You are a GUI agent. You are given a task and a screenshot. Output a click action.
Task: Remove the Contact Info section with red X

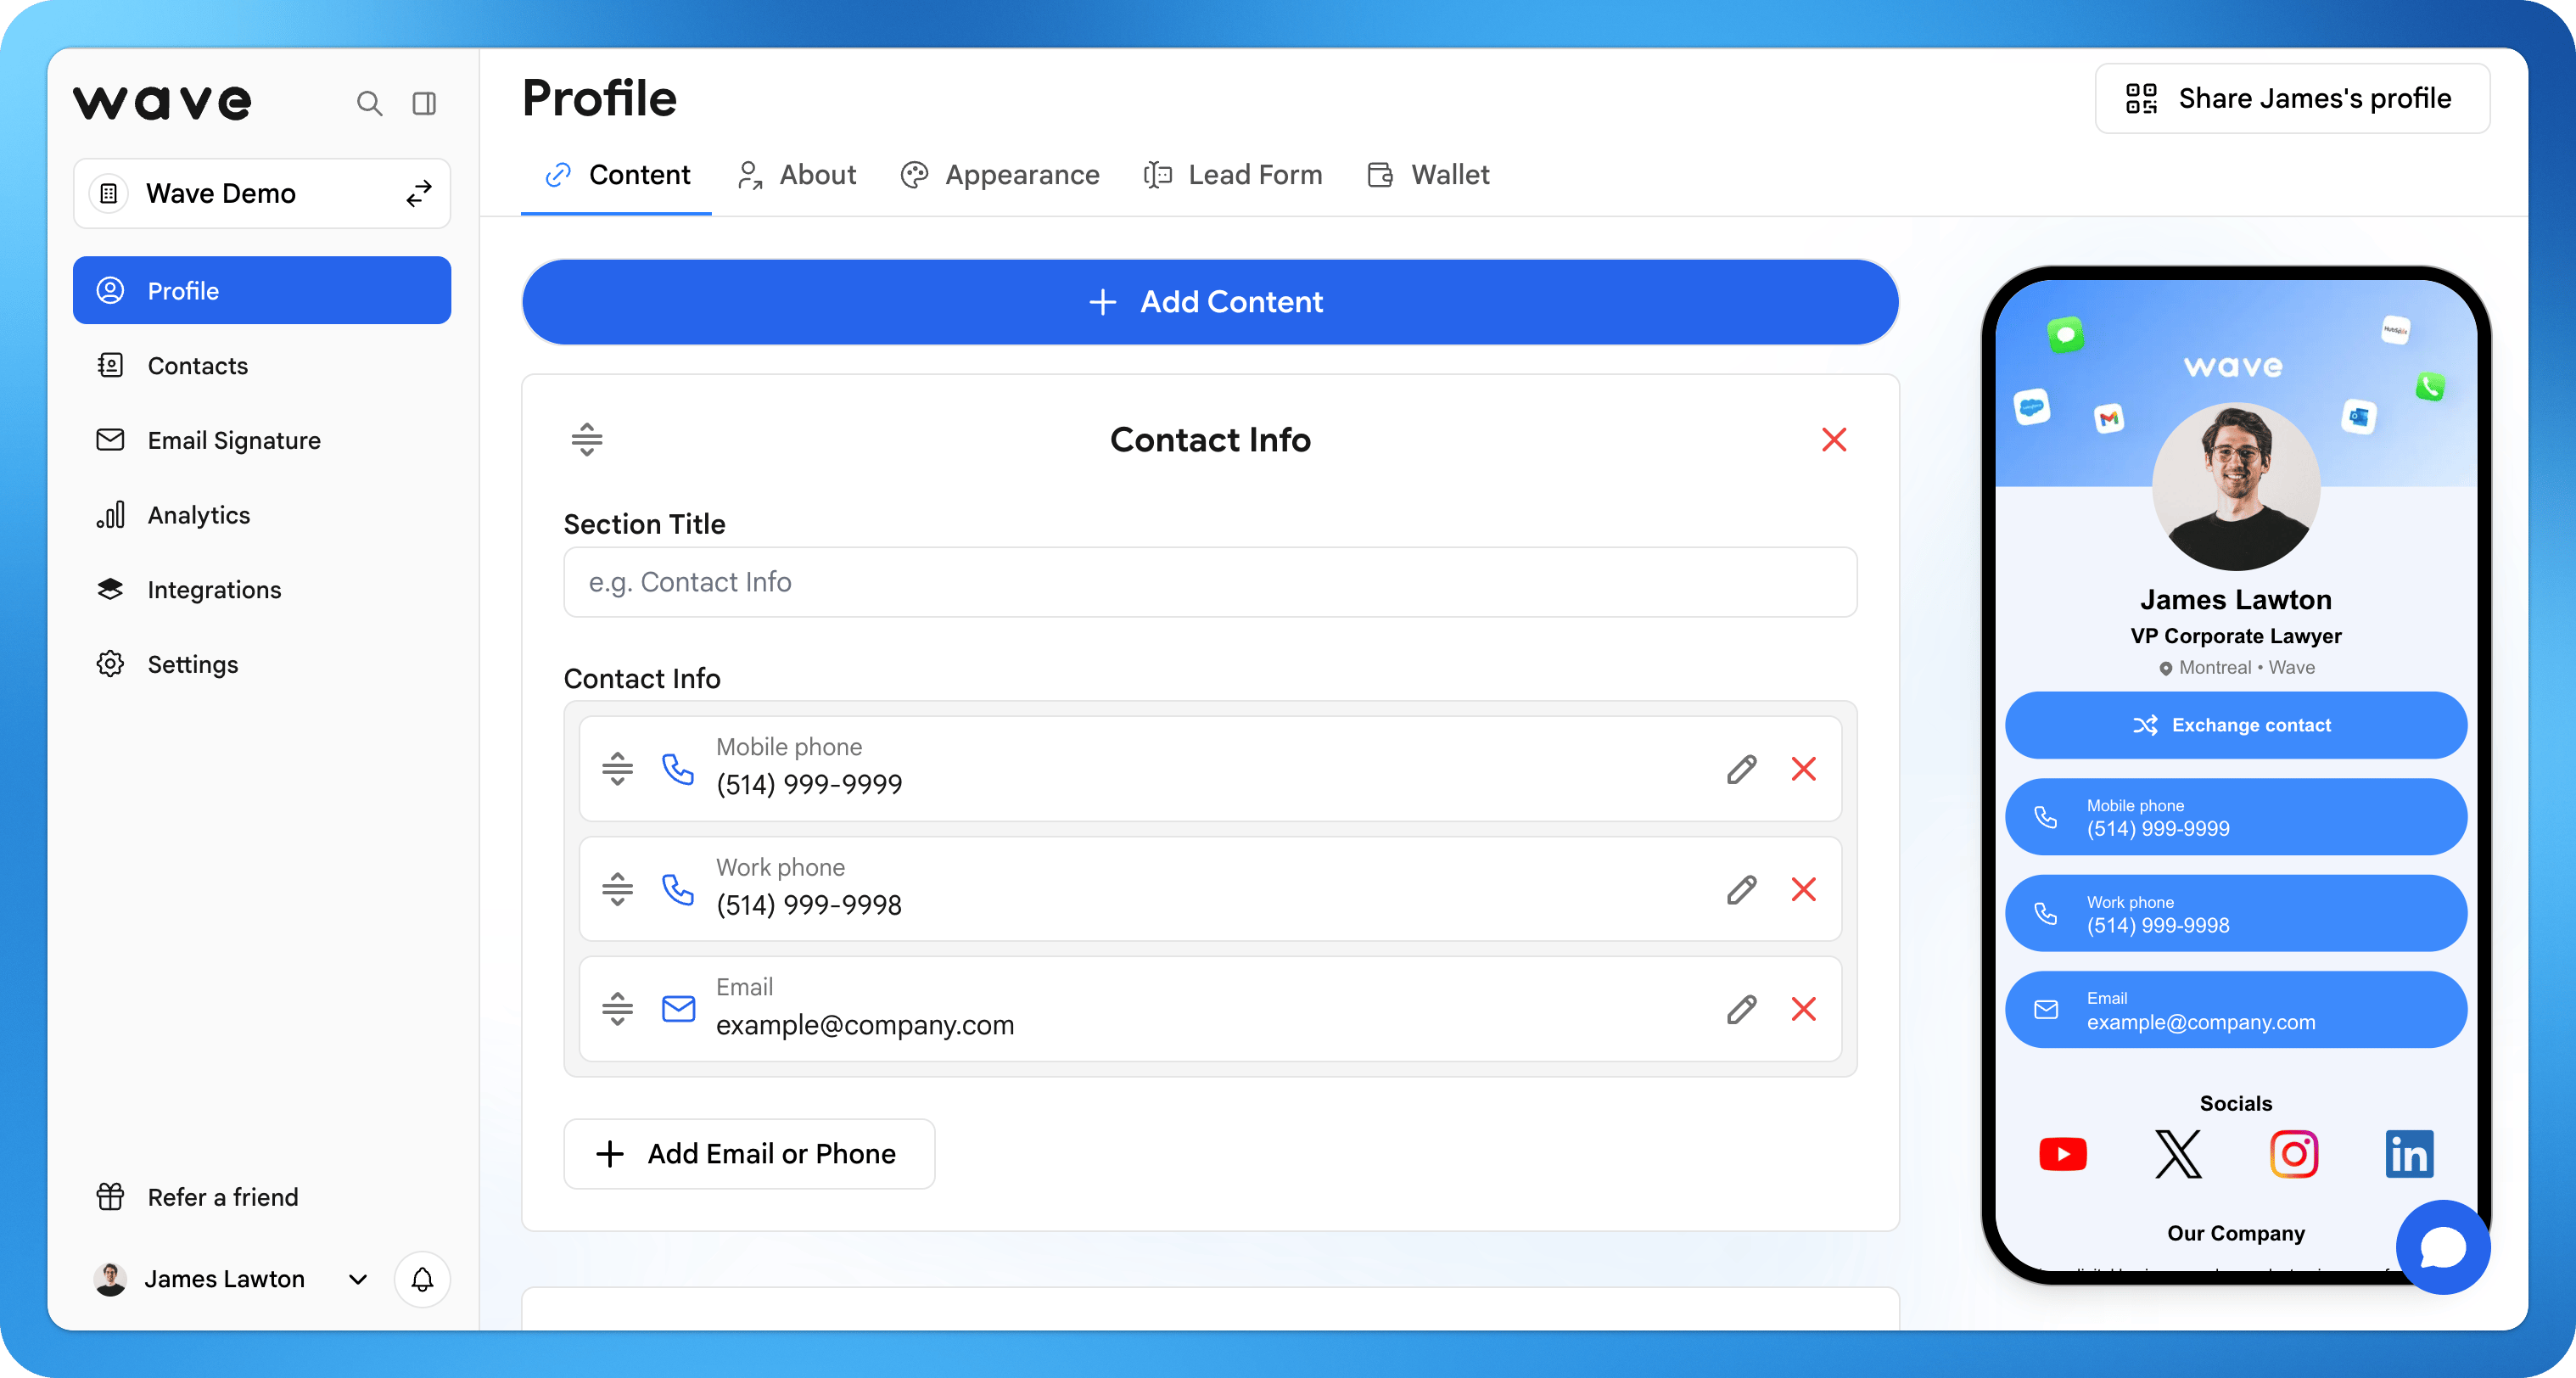(x=1834, y=439)
